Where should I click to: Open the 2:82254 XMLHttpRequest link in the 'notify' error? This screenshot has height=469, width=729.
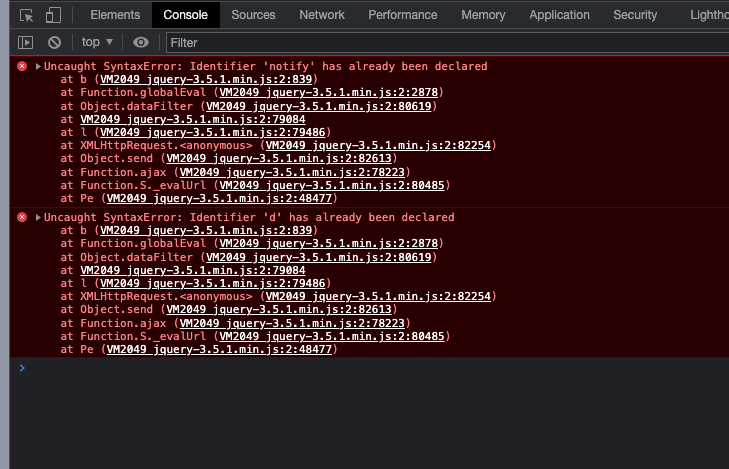(x=378, y=145)
